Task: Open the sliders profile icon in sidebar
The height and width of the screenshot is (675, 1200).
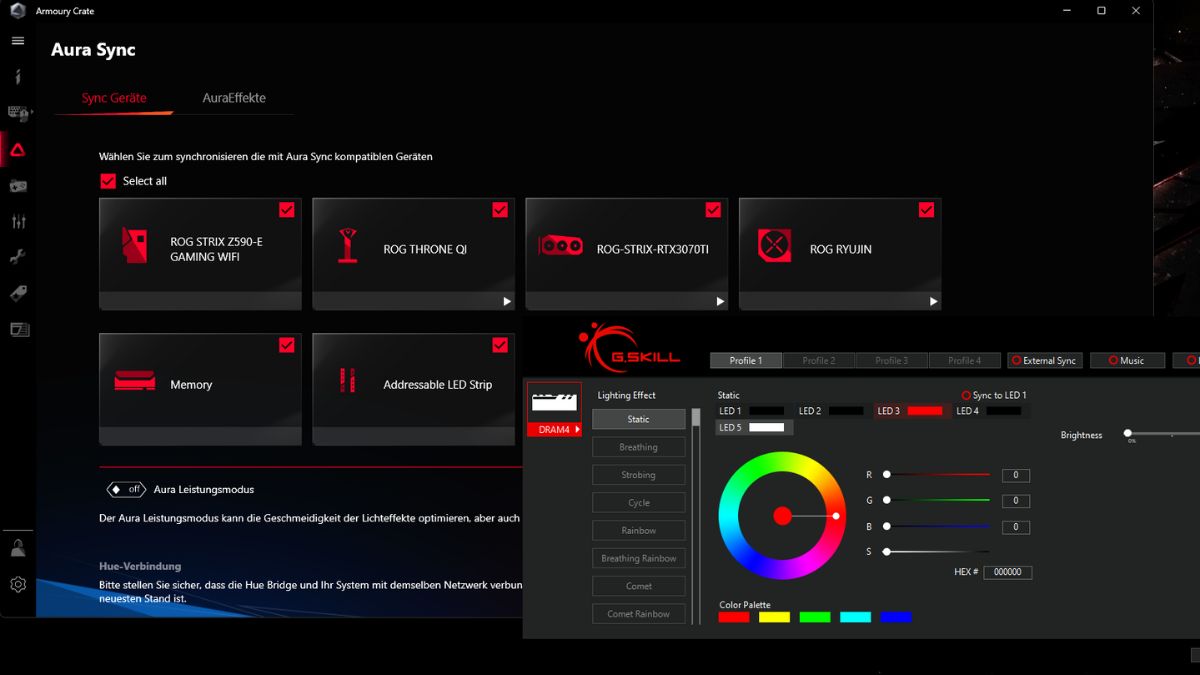Action: [x=18, y=222]
